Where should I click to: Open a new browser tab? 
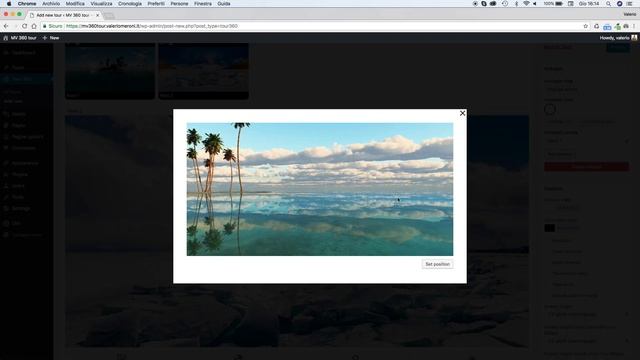pos(109,16)
